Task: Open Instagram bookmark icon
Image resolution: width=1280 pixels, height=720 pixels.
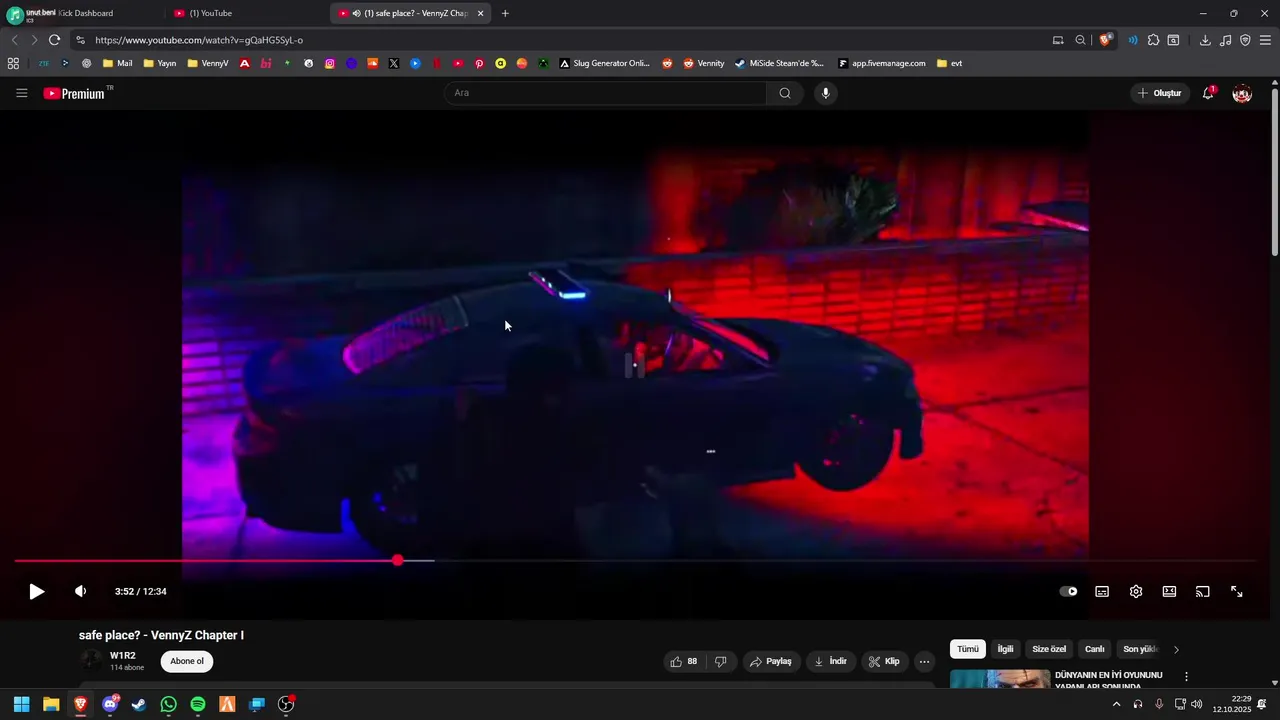Action: click(x=330, y=63)
